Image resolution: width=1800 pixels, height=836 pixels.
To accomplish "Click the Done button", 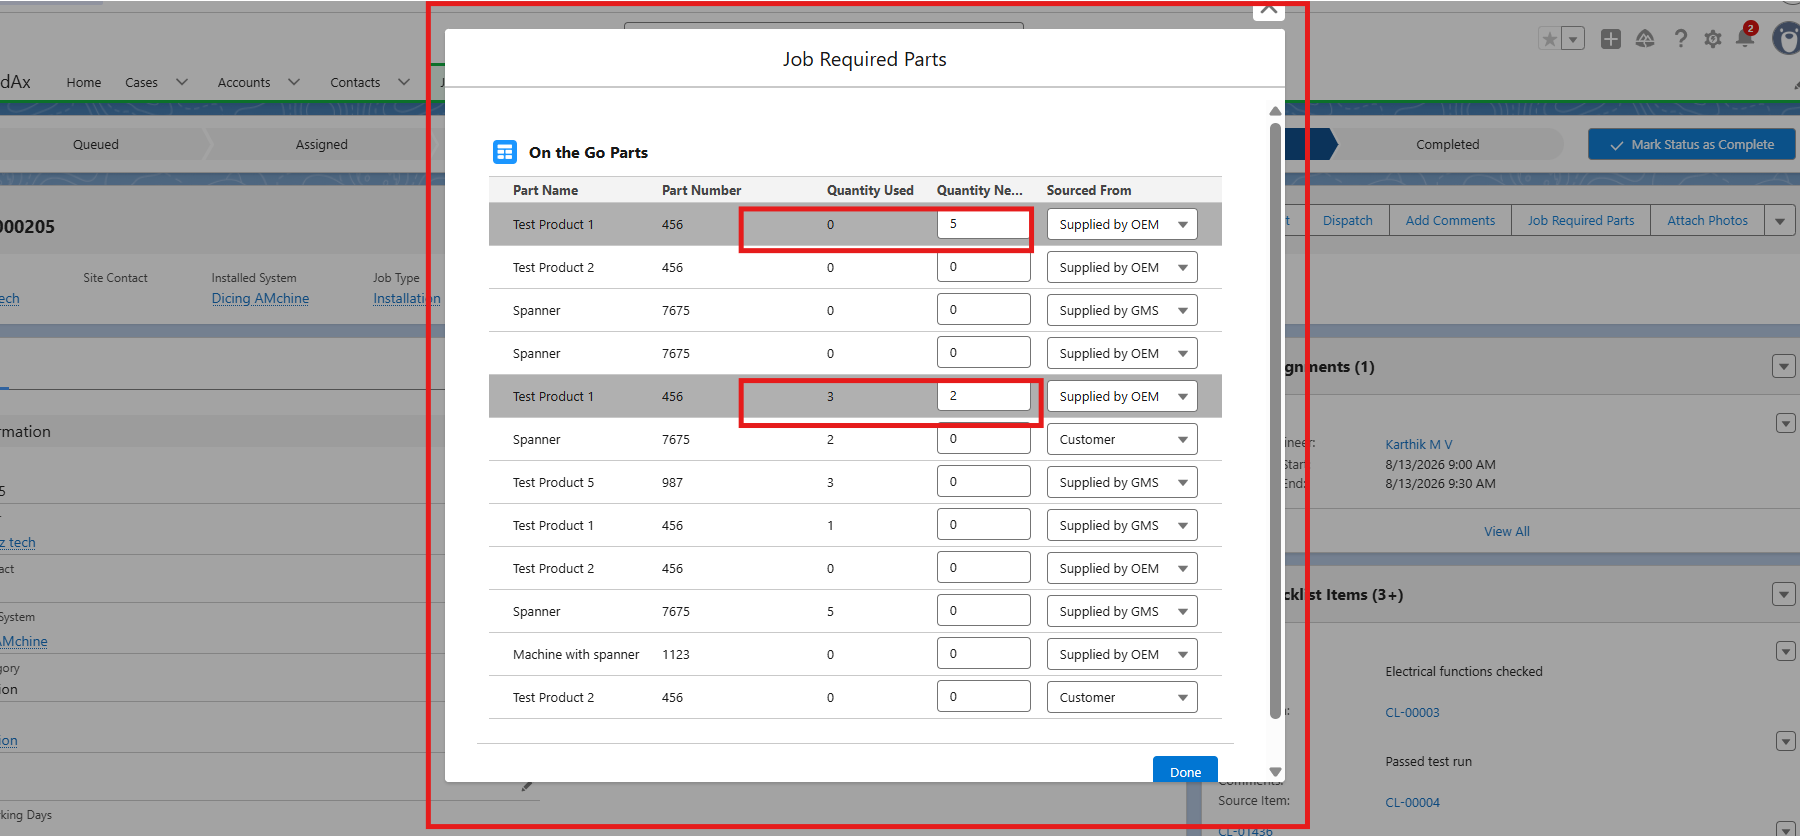I will pos(1185,771).
